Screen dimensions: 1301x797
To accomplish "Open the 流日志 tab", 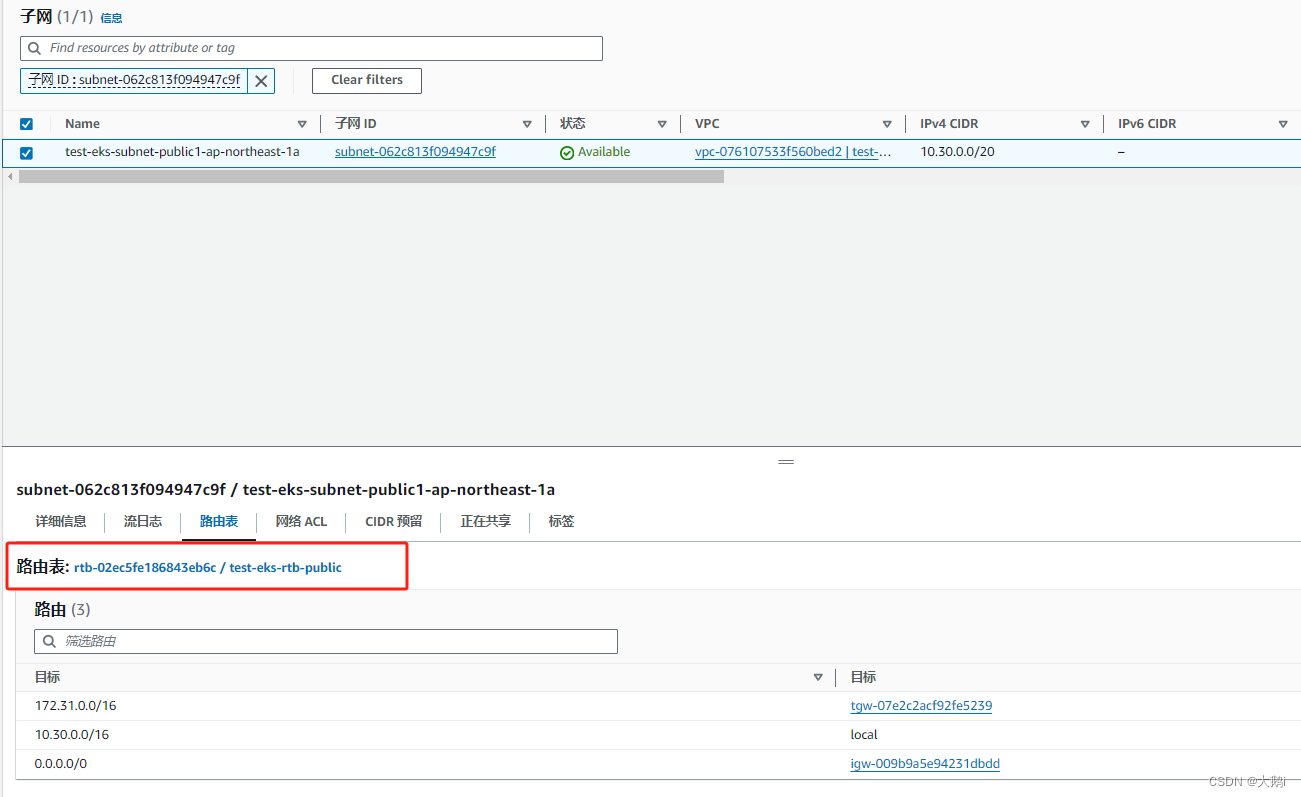I will 143,521.
